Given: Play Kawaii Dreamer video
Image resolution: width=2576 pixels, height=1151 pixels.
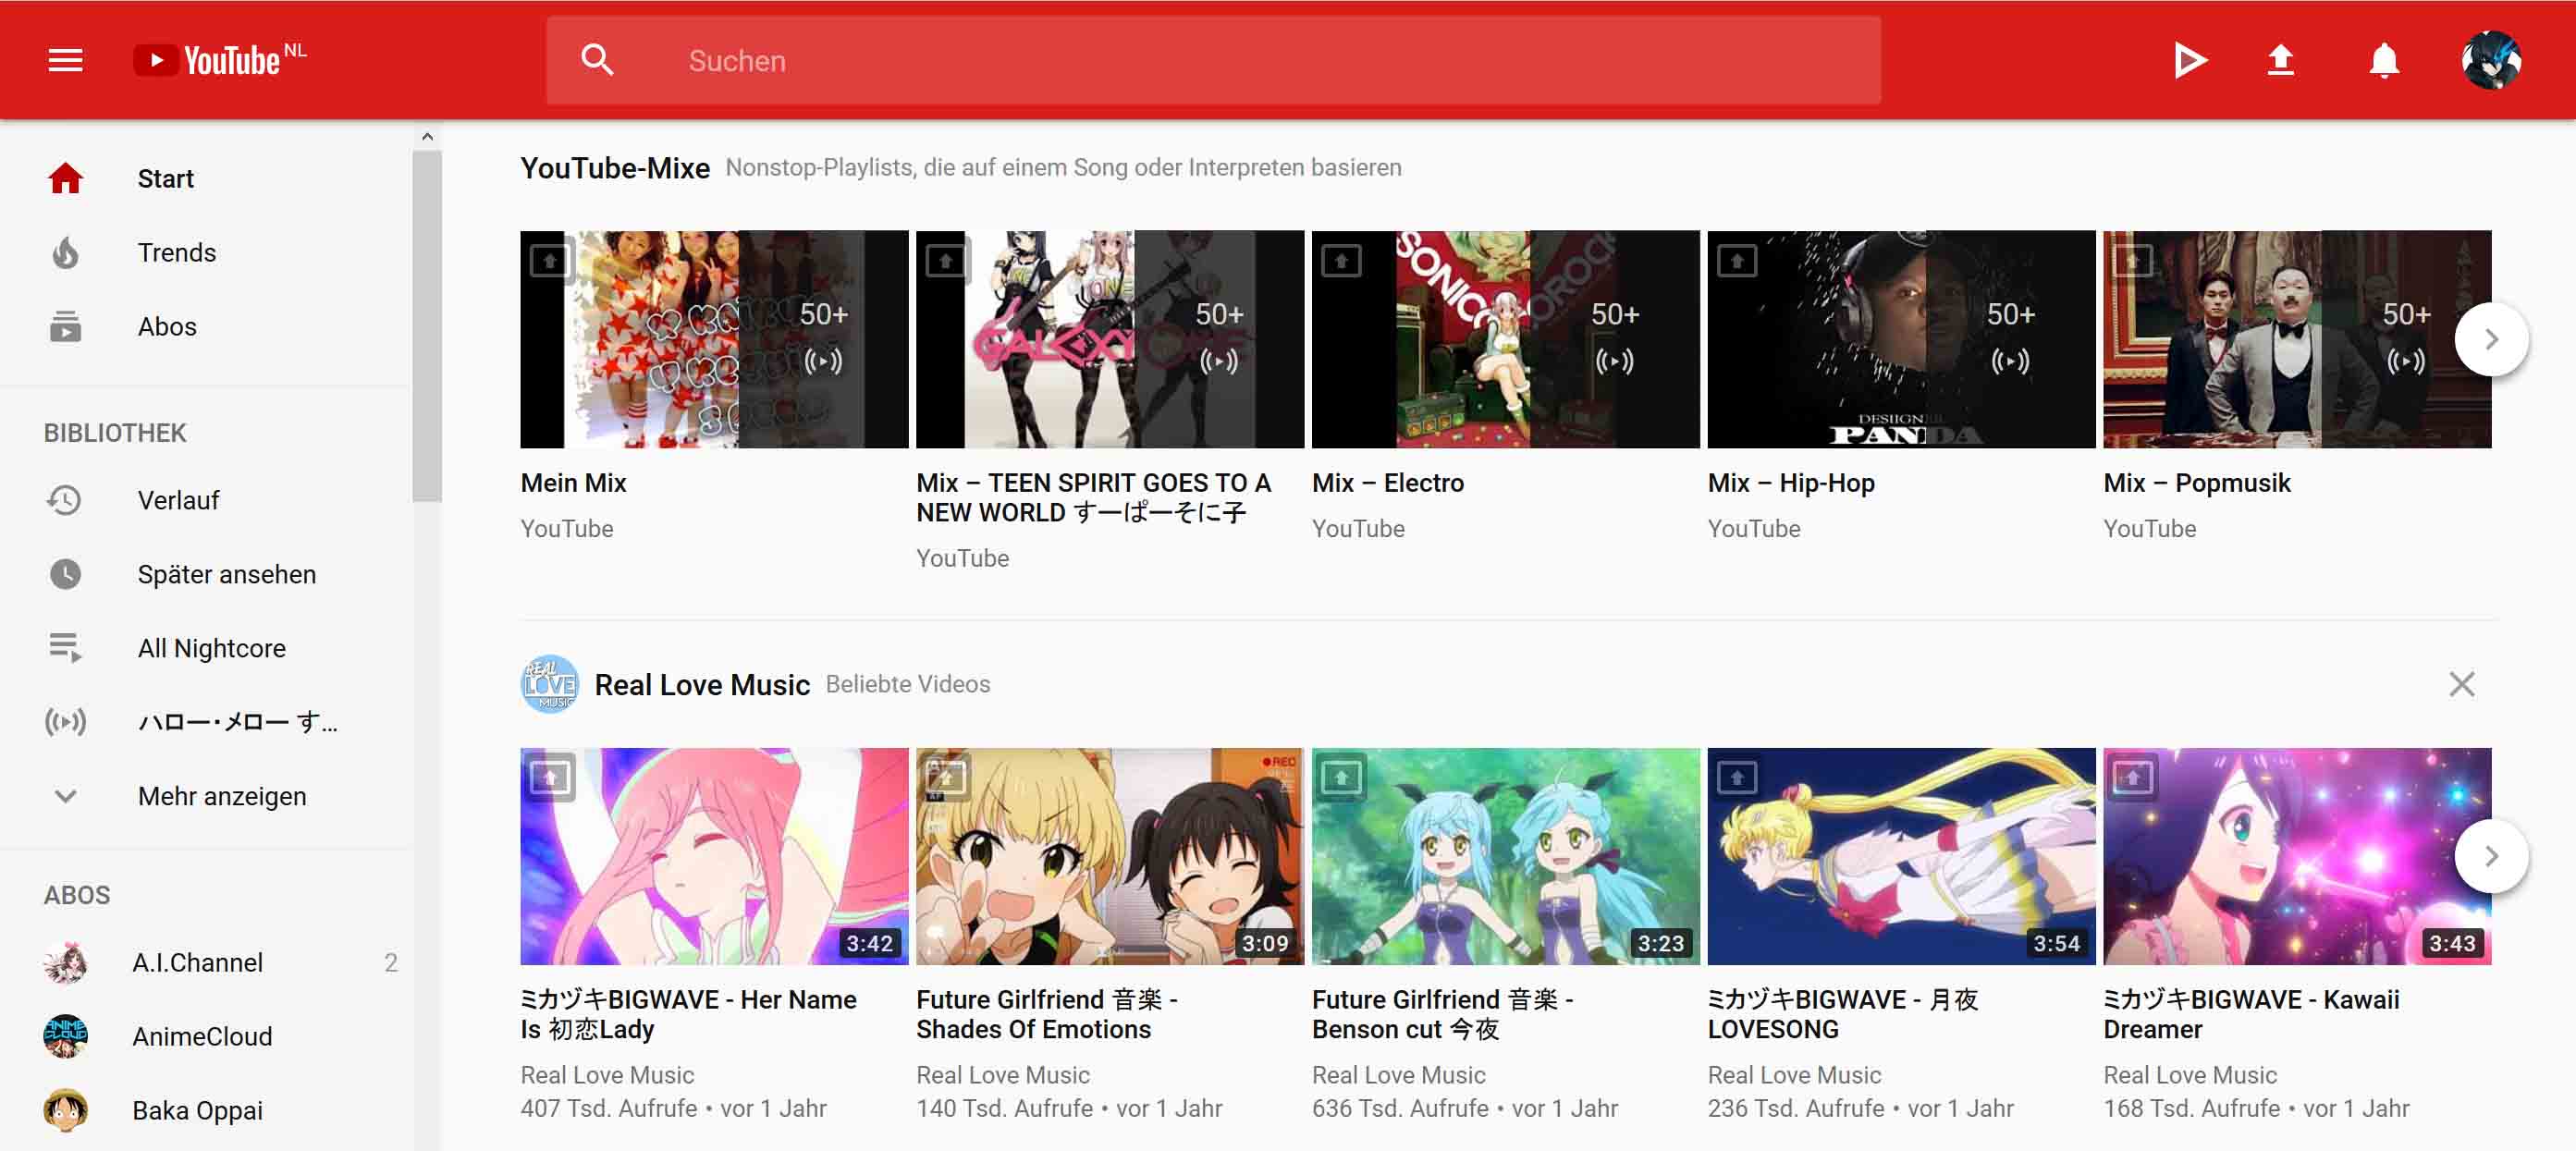Looking at the screenshot, I should [x=2297, y=856].
